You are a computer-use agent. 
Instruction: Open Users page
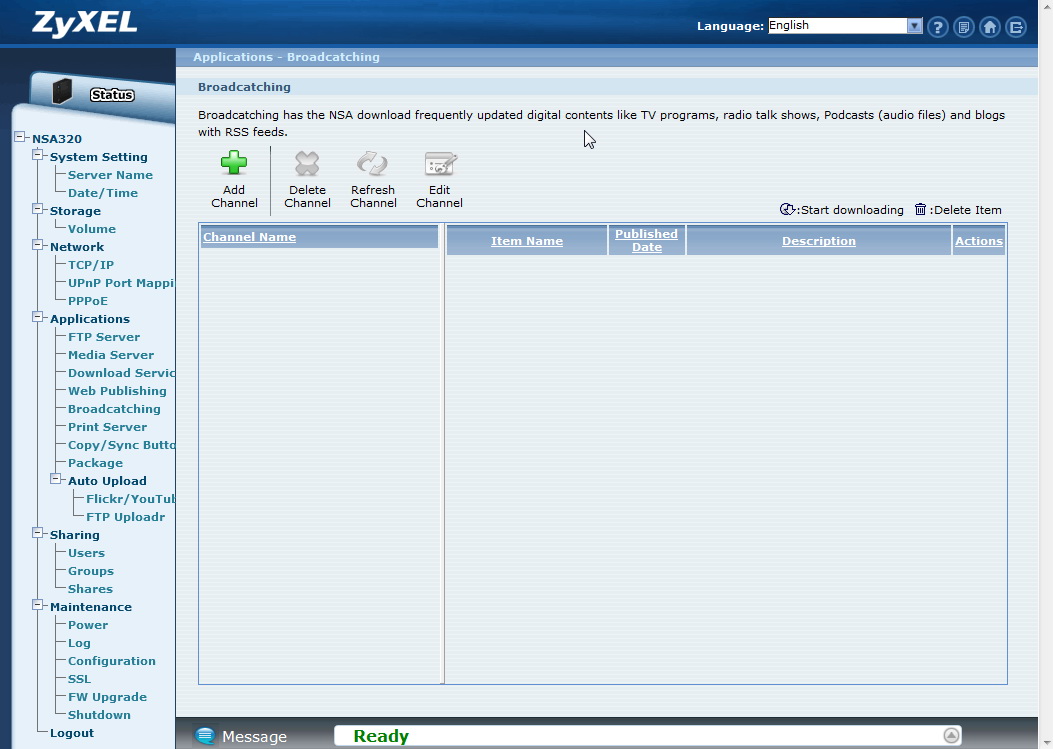click(x=86, y=553)
